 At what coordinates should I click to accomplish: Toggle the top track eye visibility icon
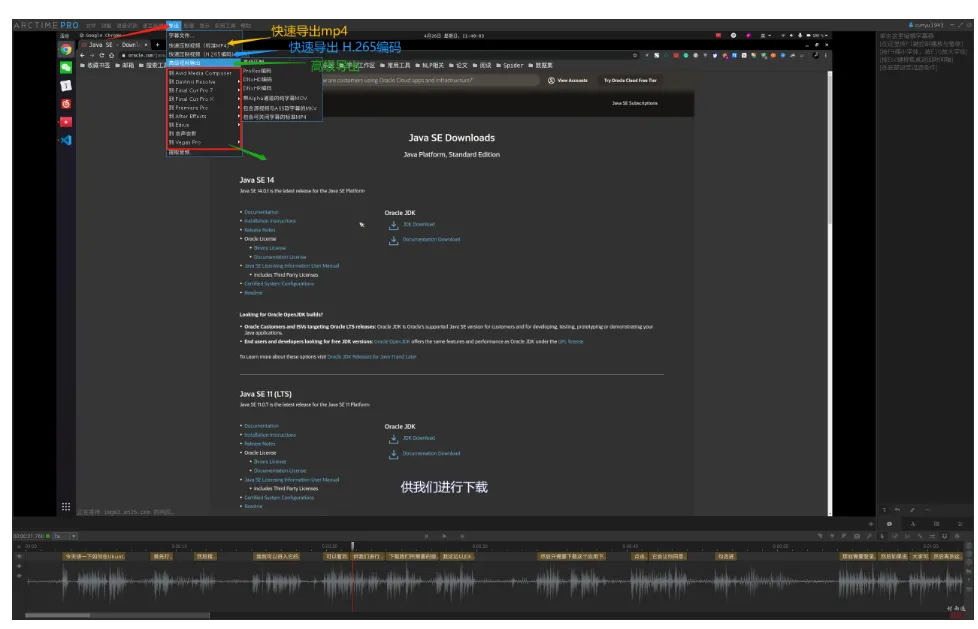tap(19, 556)
